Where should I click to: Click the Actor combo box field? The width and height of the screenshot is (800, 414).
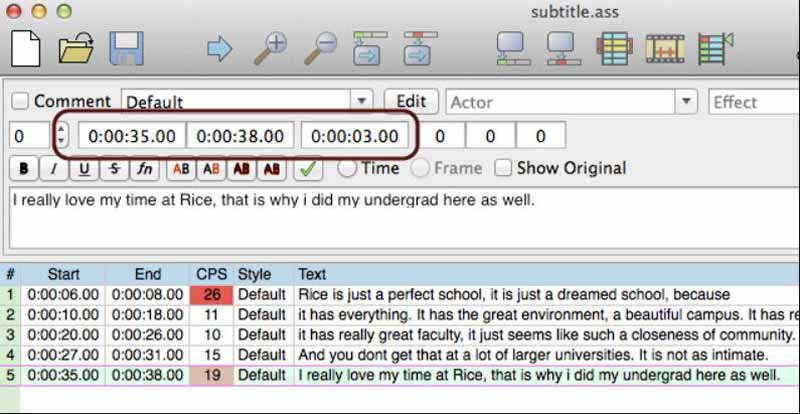pos(561,102)
